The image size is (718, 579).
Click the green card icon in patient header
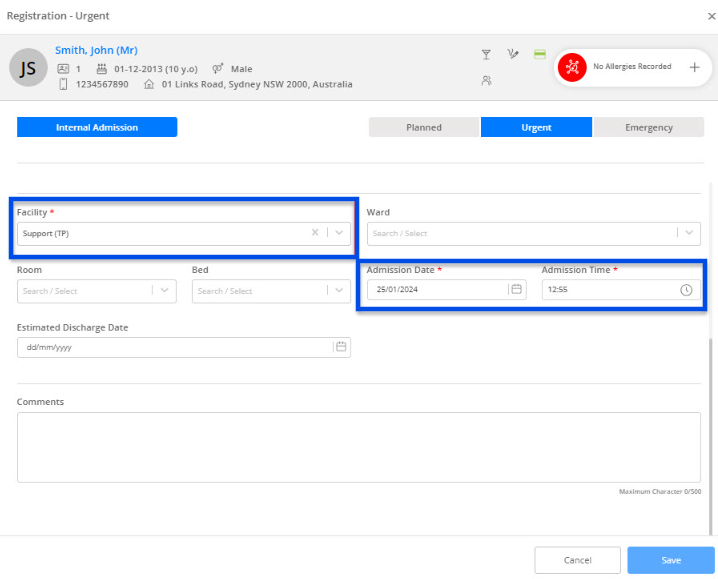539,54
